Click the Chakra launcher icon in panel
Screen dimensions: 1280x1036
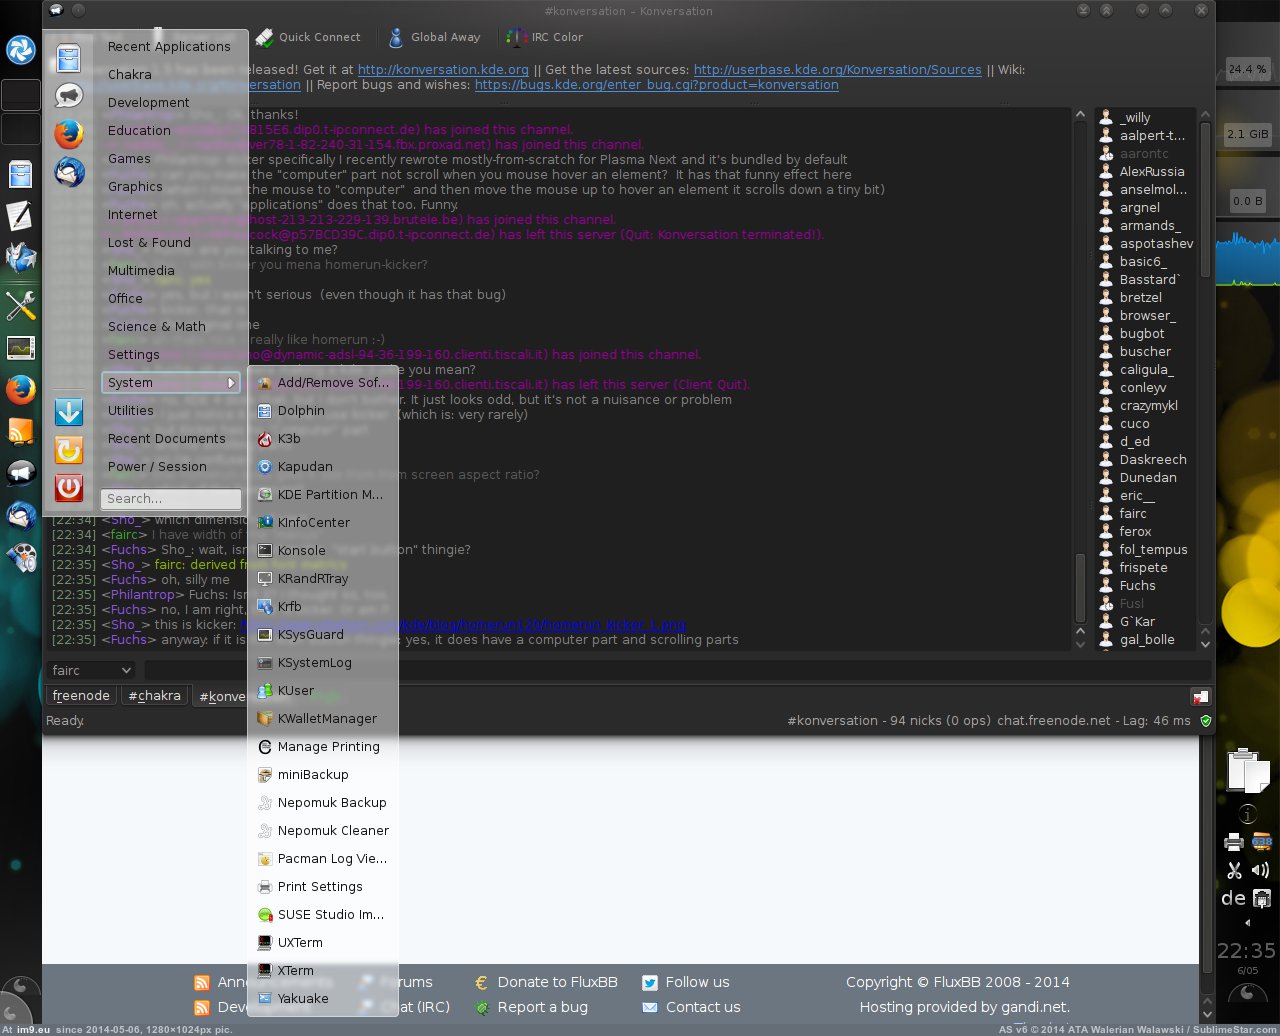point(21,50)
